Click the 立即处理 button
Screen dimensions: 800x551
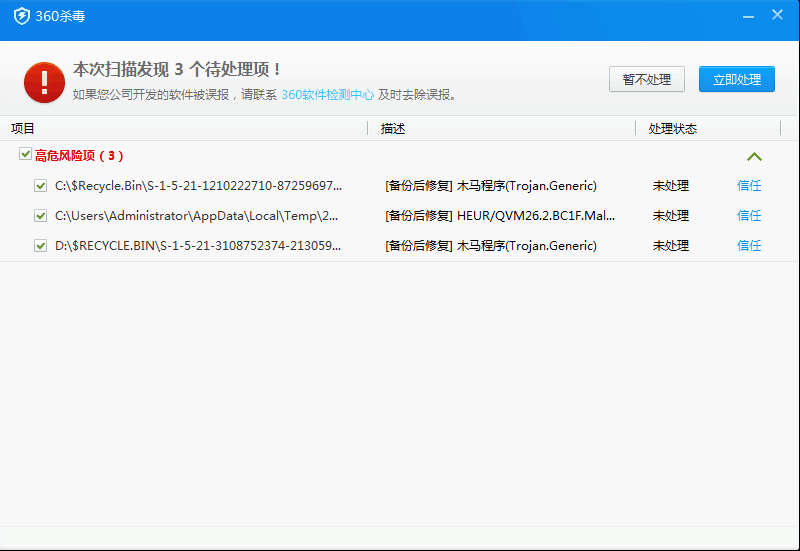tap(737, 79)
